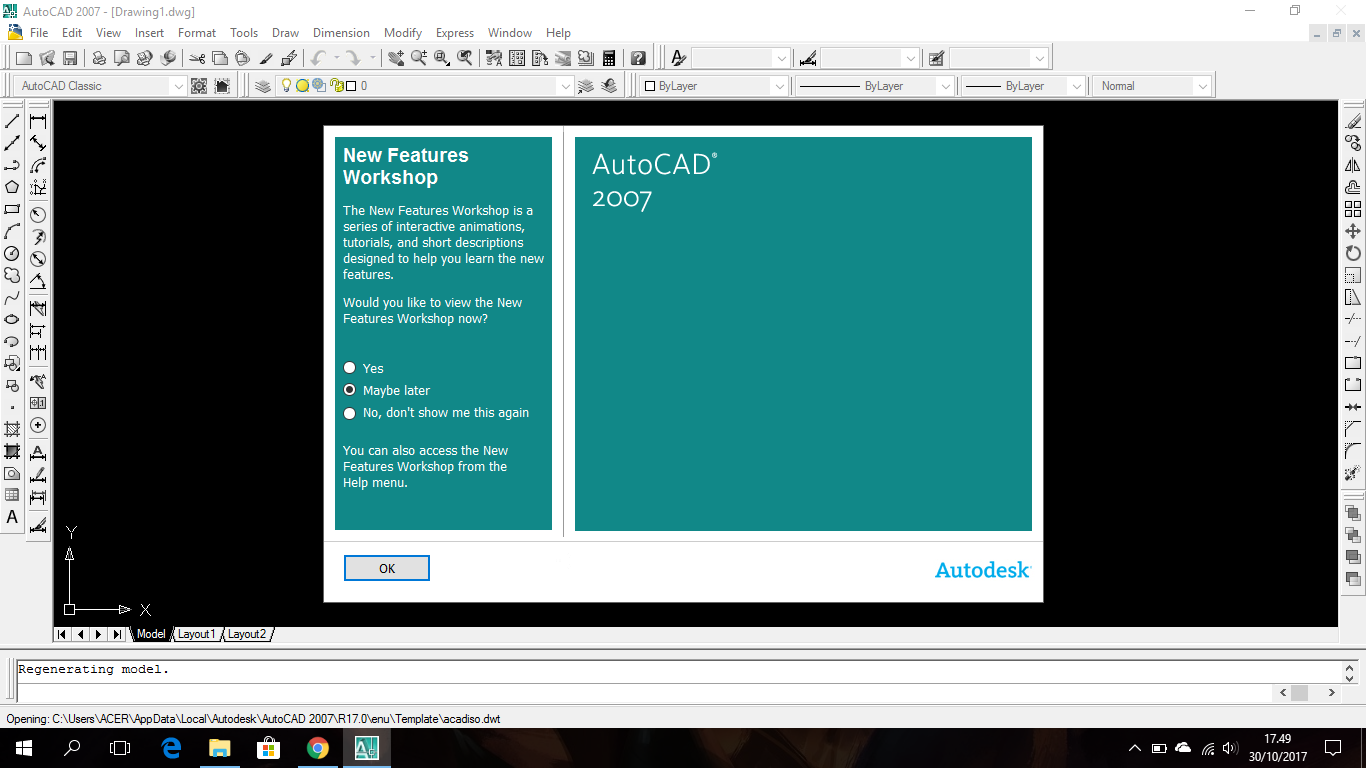Screen dimensions: 1366x768
Task: Open File Explorer from the taskbar
Action: 220,748
